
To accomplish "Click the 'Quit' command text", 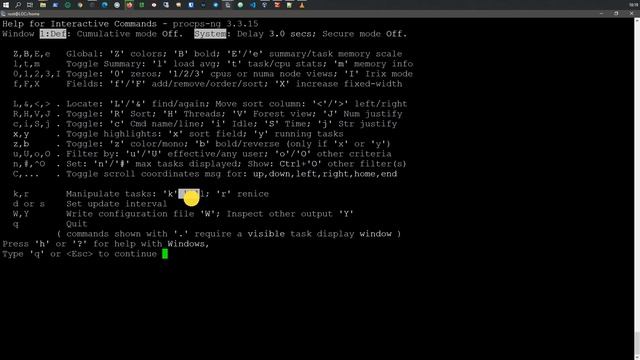I will click(x=77, y=224).
